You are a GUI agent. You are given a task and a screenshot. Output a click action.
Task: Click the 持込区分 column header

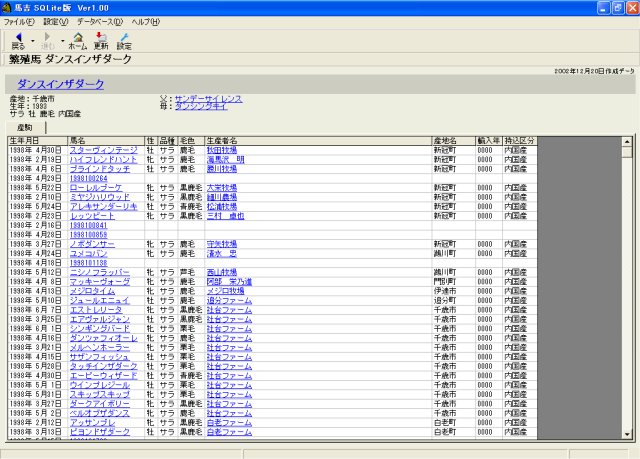click(x=519, y=141)
